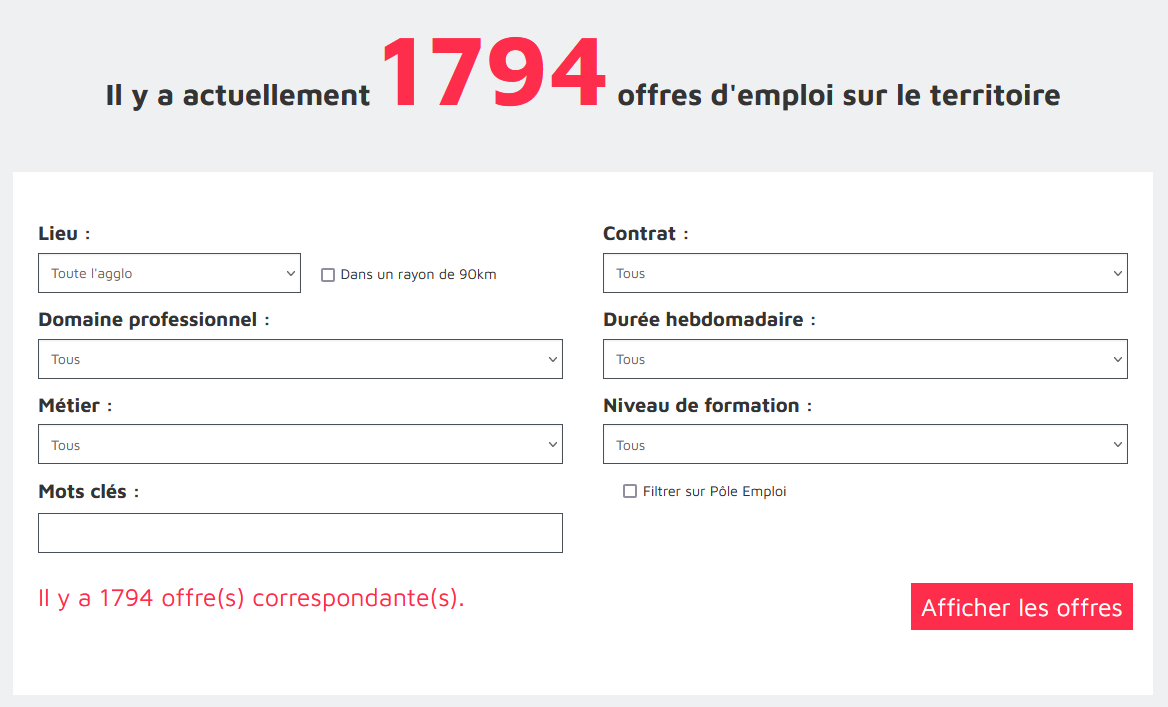1168x707 pixels.
Task: Enable the 90km radius checkbox
Action: 328,275
